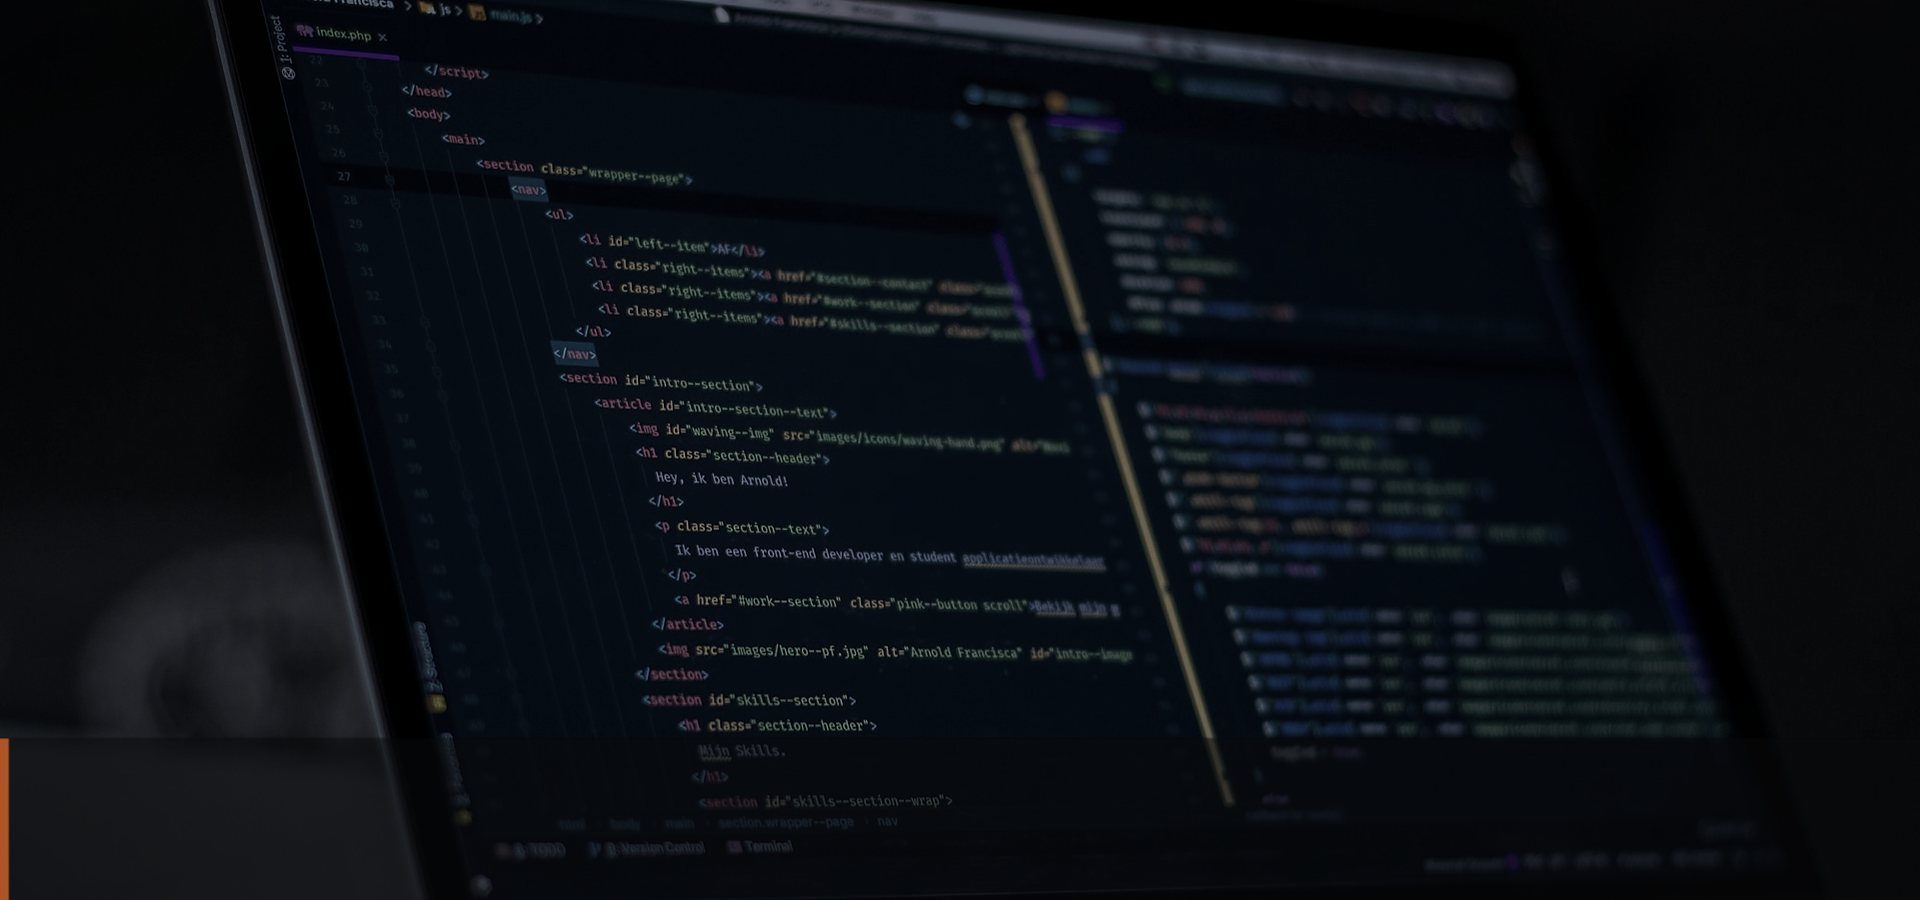This screenshot has height=900, width=1920.
Task: Close the index.php tab
Action: (382, 37)
